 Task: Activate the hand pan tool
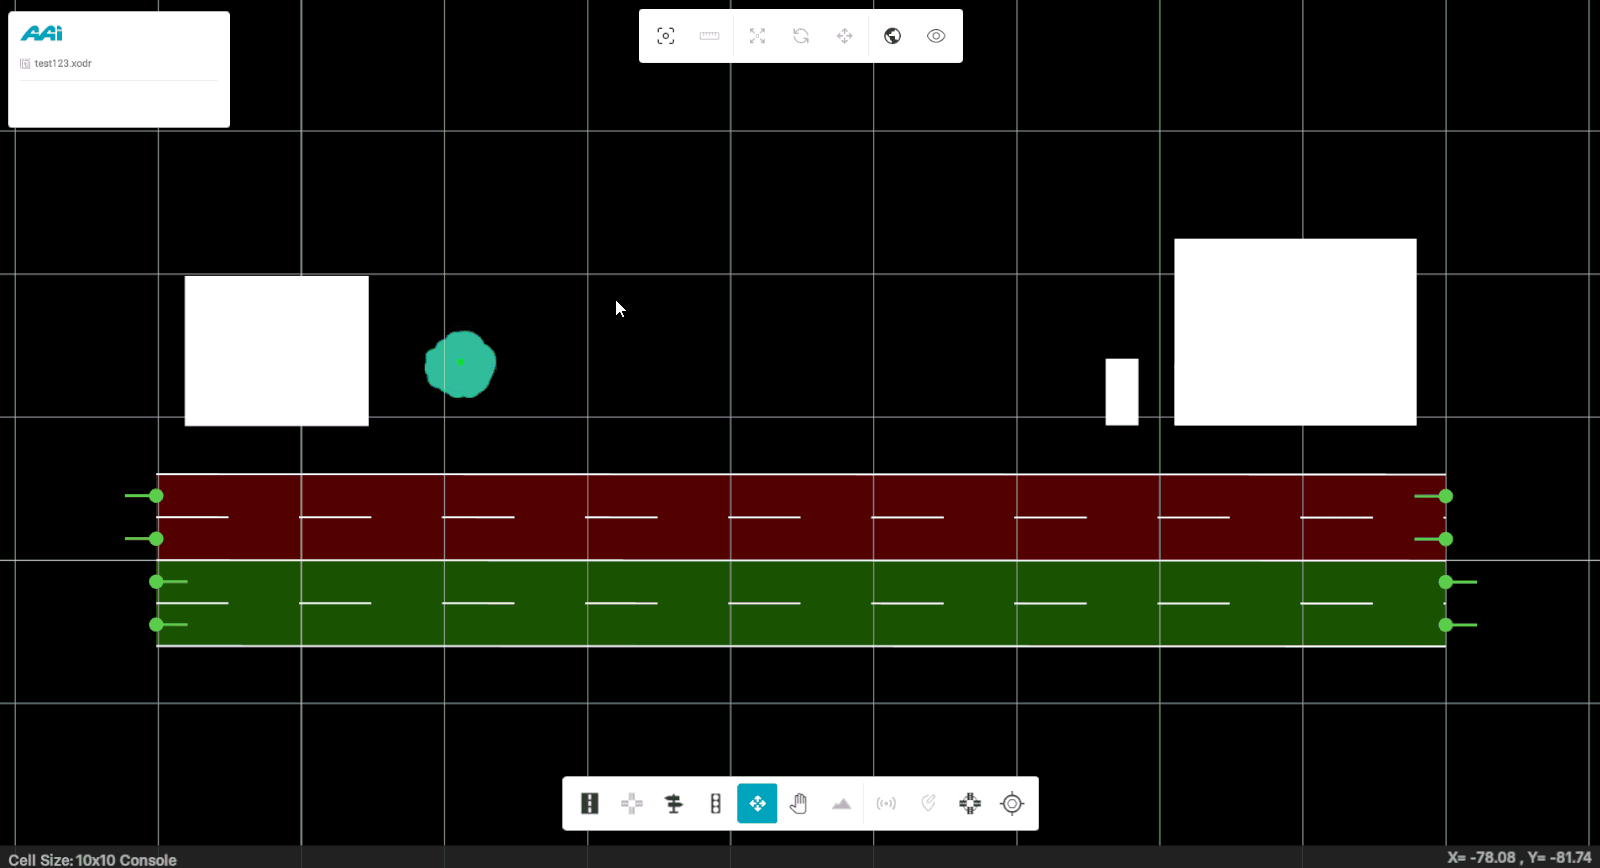[x=798, y=803]
